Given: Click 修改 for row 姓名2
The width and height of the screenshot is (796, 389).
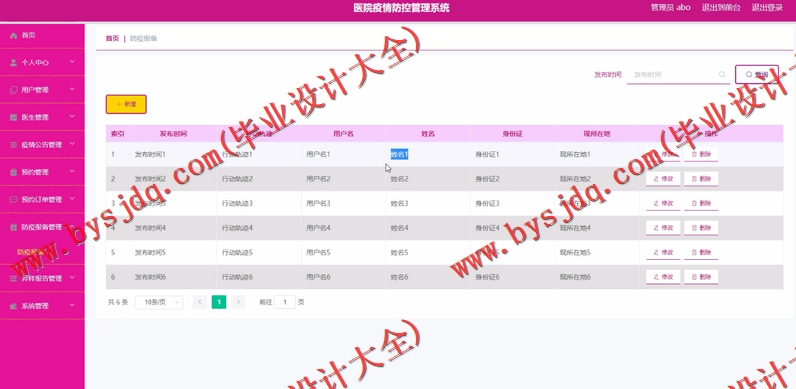Looking at the screenshot, I should point(663,179).
